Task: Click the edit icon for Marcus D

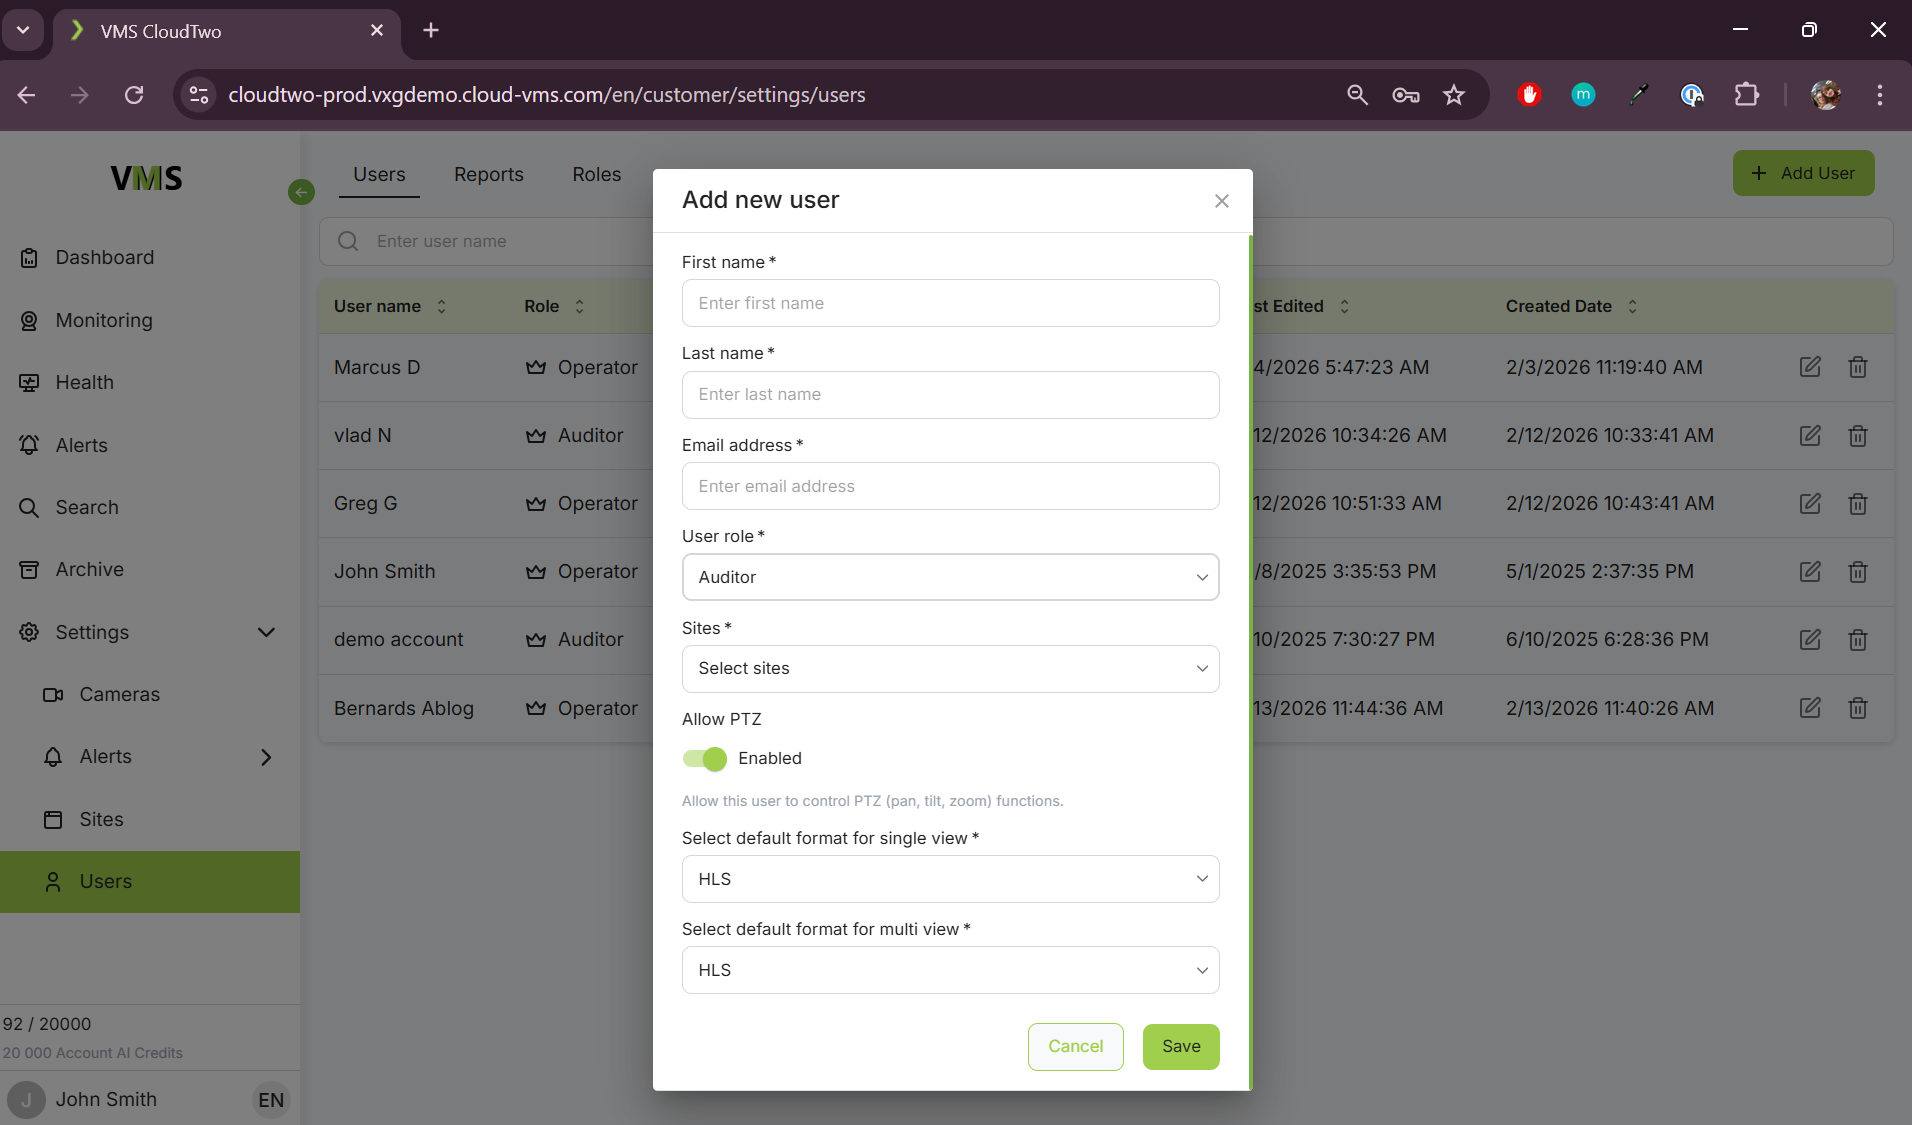Action: [x=1809, y=367]
